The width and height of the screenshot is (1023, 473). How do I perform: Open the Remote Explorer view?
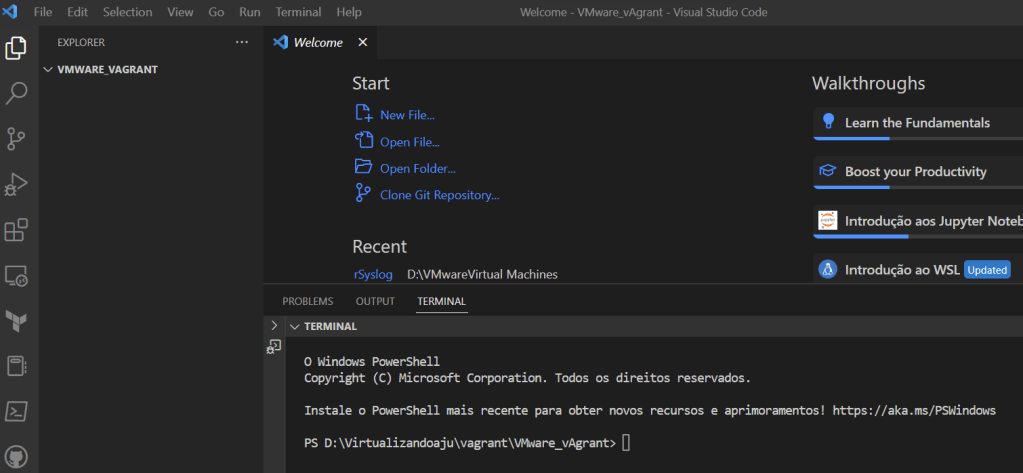[17, 276]
